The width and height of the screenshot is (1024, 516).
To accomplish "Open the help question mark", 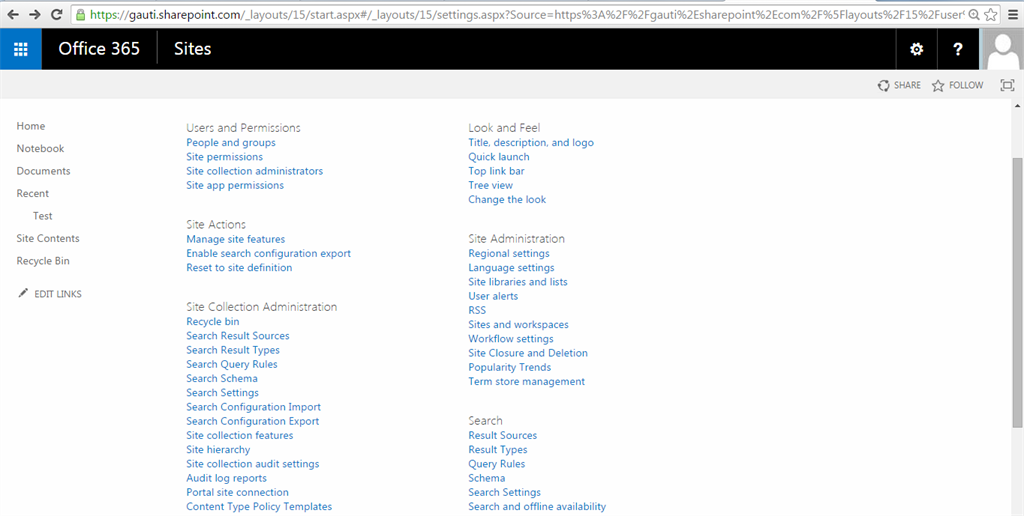I will (957, 49).
